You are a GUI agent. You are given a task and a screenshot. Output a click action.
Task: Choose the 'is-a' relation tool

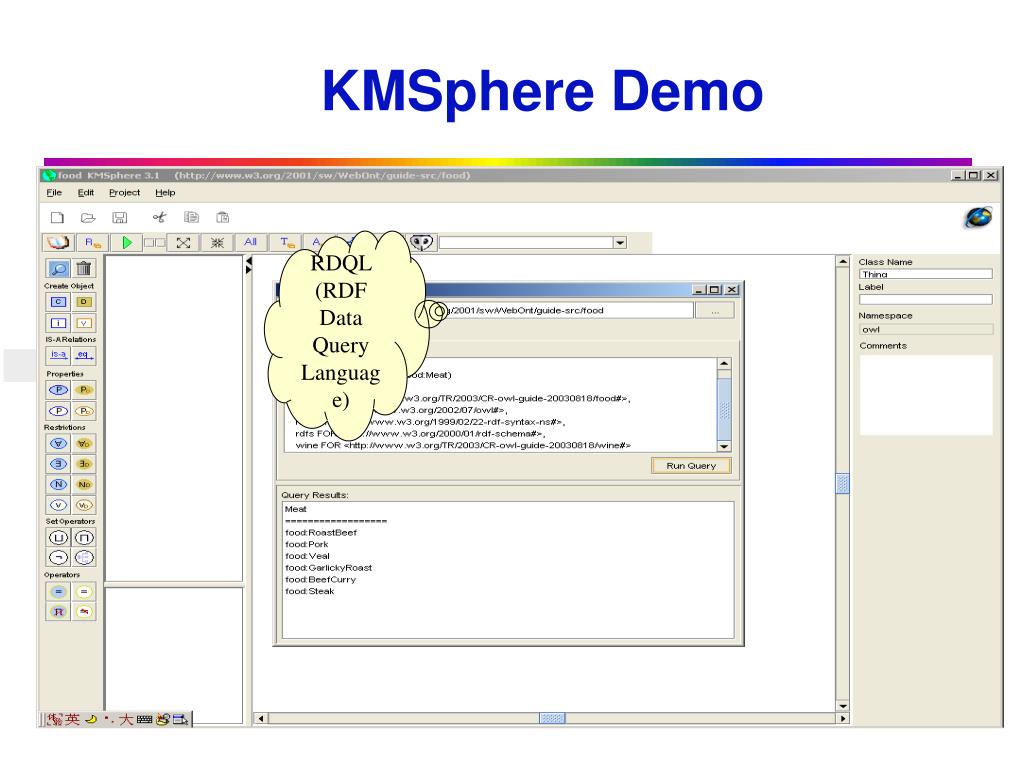coord(58,355)
